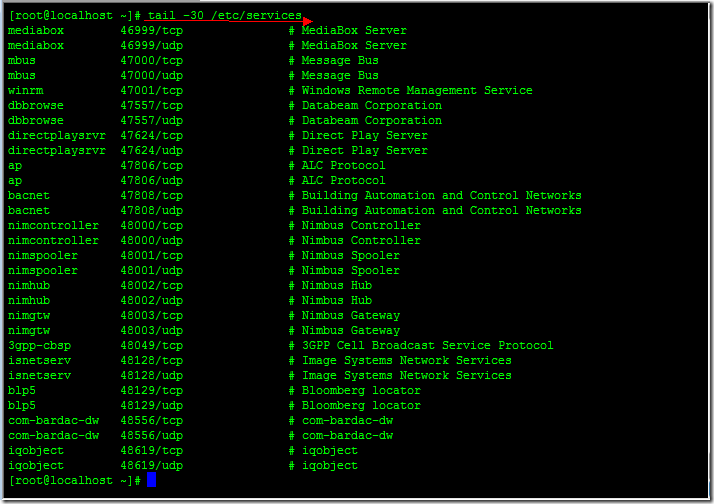This screenshot has height=504, width=714.
Task: Select port 48619/udp
Action: 152,466
